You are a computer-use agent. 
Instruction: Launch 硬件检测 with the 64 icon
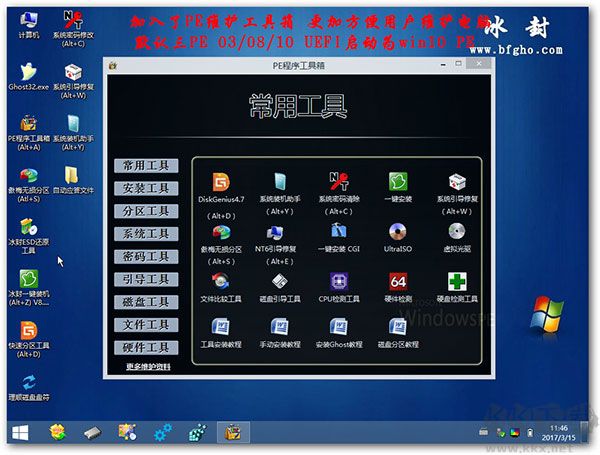click(x=397, y=282)
